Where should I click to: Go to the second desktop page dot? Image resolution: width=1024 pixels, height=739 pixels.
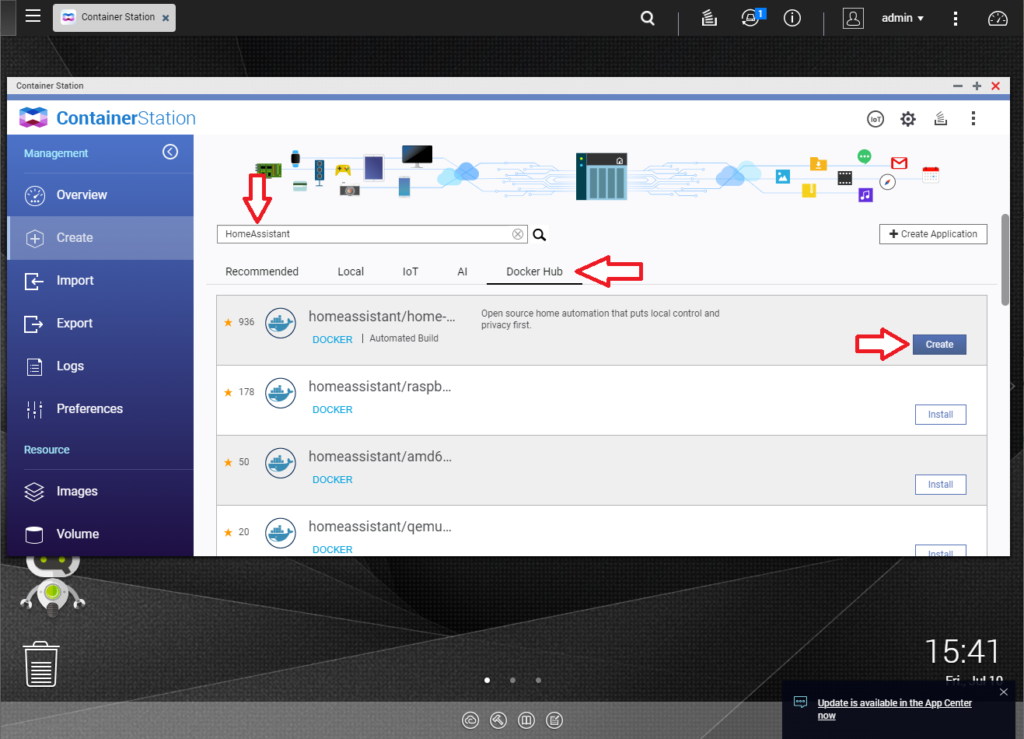pos(513,680)
